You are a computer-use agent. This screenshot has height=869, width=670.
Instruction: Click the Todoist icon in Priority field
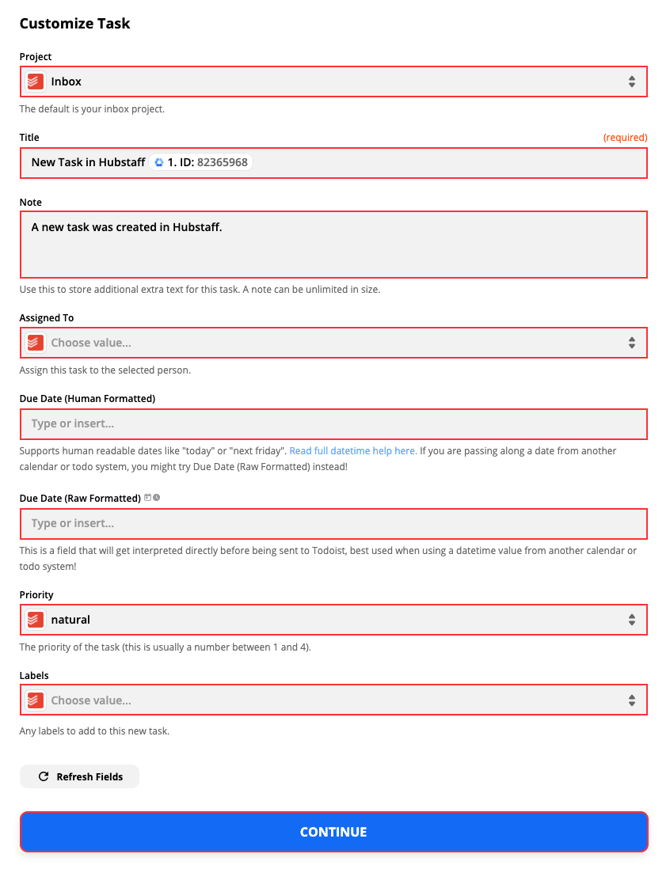coord(35,620)
